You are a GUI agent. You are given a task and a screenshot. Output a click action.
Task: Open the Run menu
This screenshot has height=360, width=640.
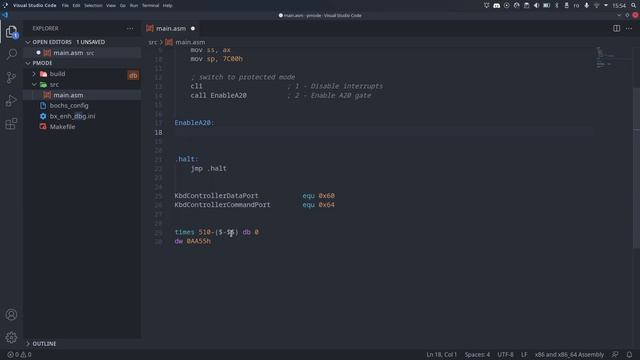pyautogui.click(x=134, y=6)
